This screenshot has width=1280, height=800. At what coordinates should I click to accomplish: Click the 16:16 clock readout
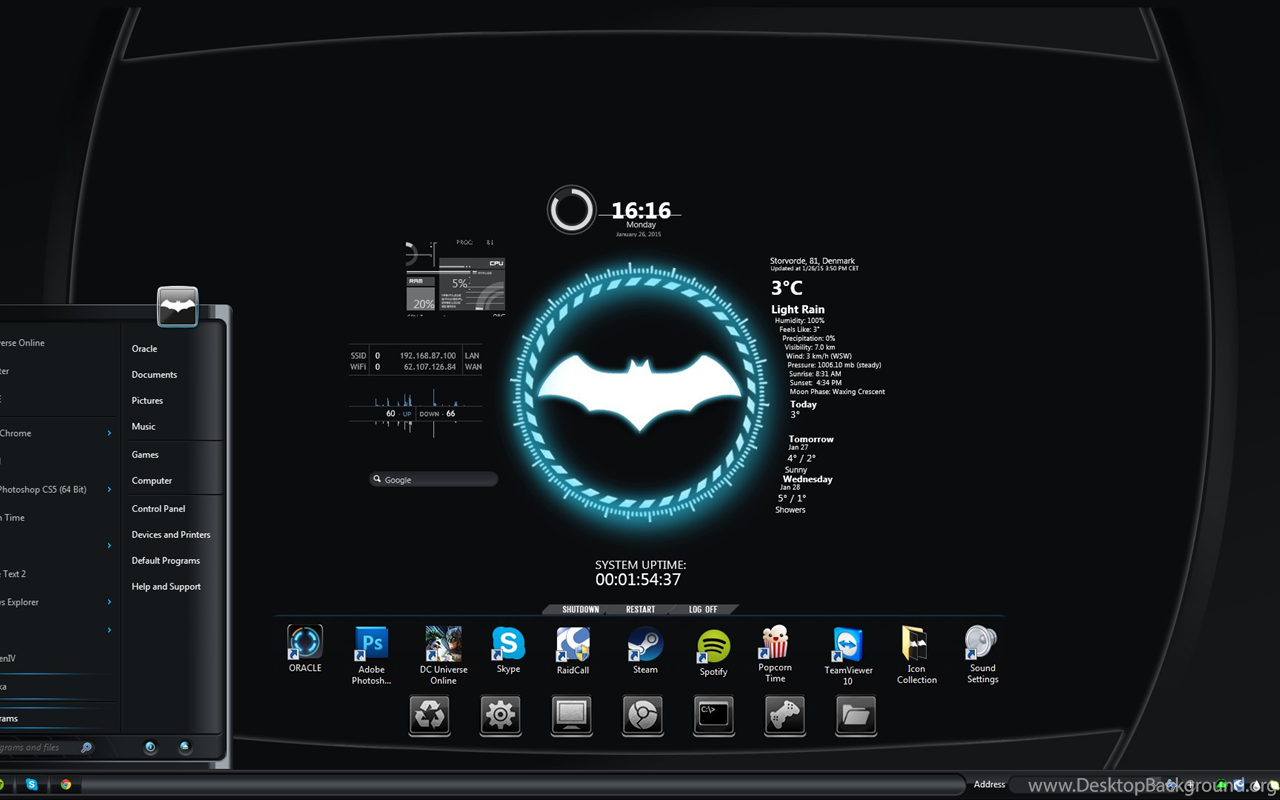[641, 211]
